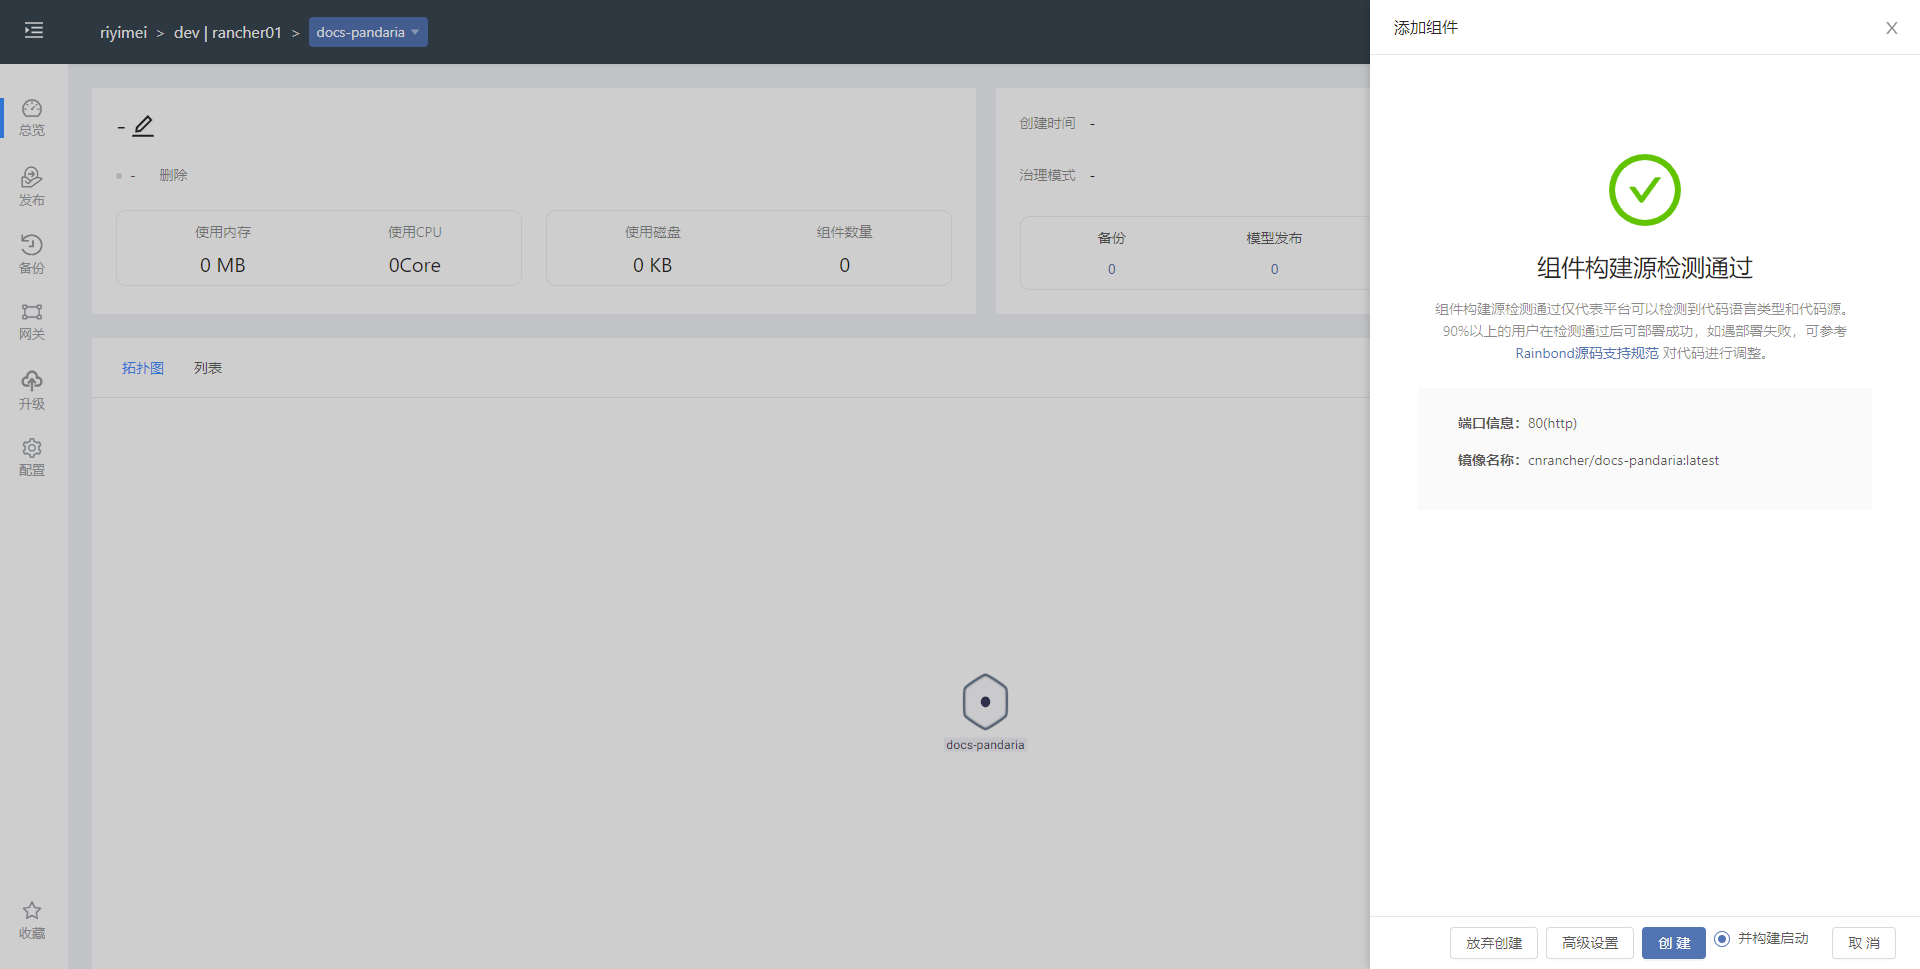
Task: Collapse the sidebar menu hamburger icon
Action: (x=34, y=31)
